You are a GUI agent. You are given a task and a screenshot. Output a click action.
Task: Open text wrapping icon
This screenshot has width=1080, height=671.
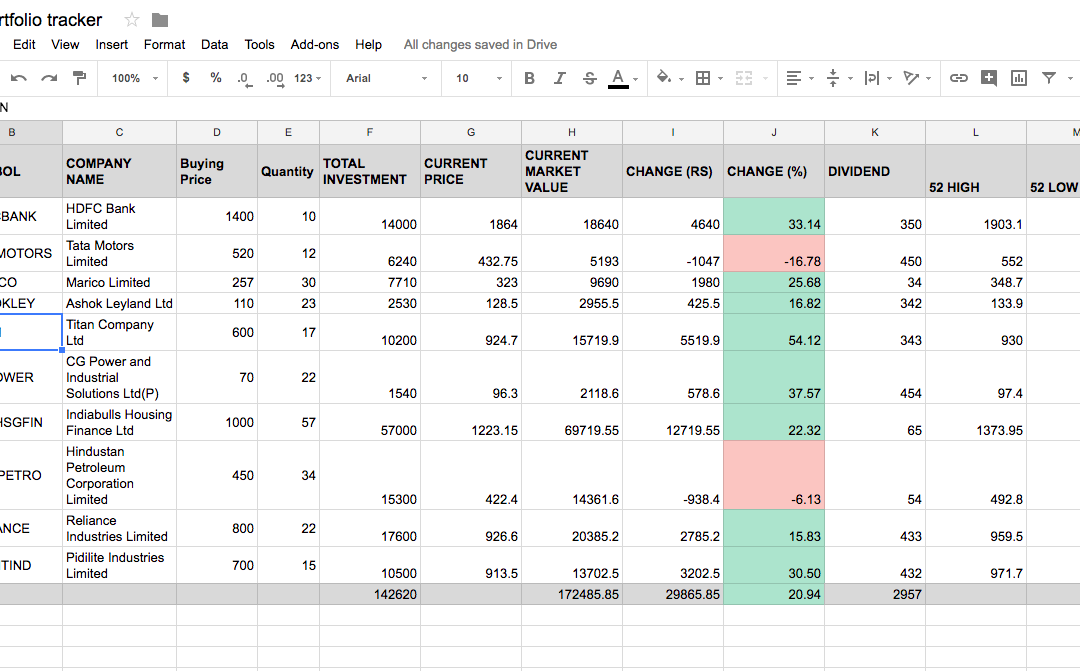(872, 79)
